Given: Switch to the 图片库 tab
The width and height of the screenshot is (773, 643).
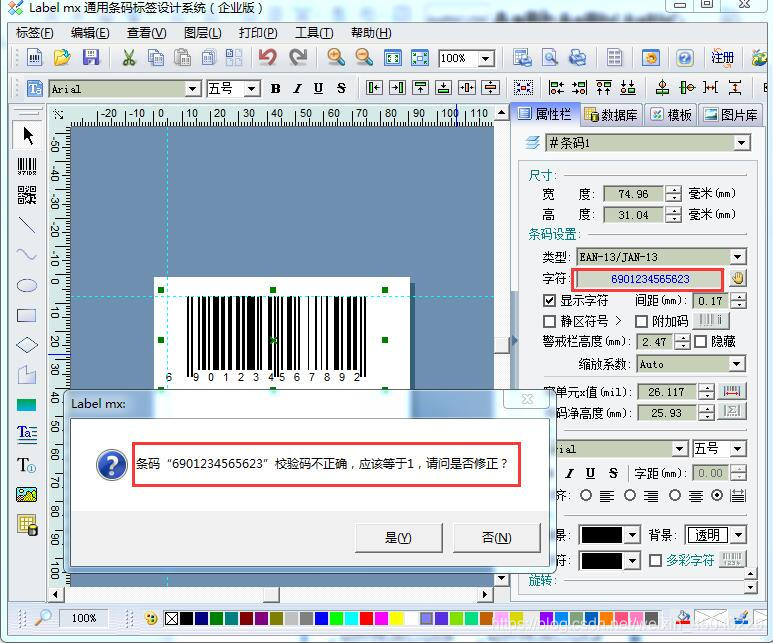Looking at the screenshot, I should coord(731,115).
